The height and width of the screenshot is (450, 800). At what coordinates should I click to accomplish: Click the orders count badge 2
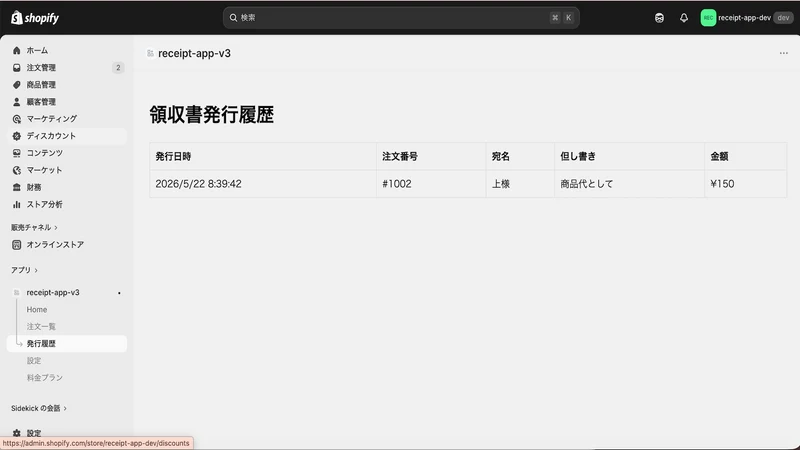click(118, 67)
